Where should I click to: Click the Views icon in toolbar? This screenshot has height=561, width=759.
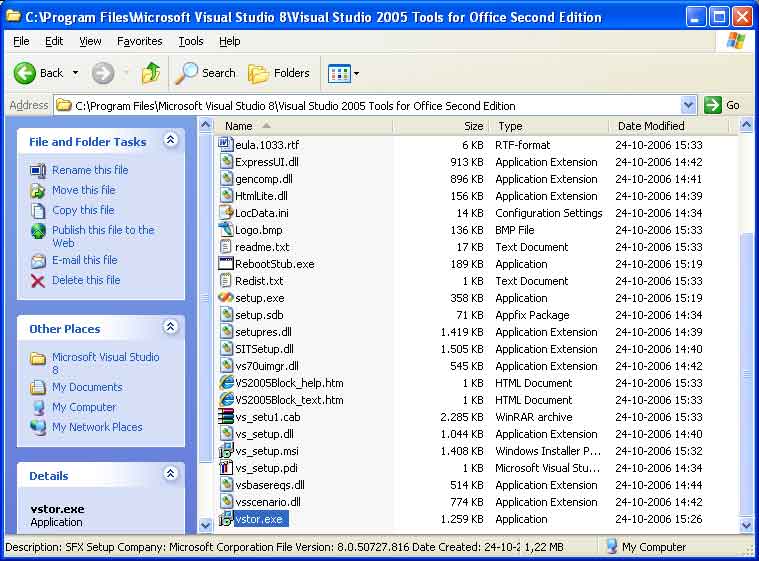[x=339, y=74]
